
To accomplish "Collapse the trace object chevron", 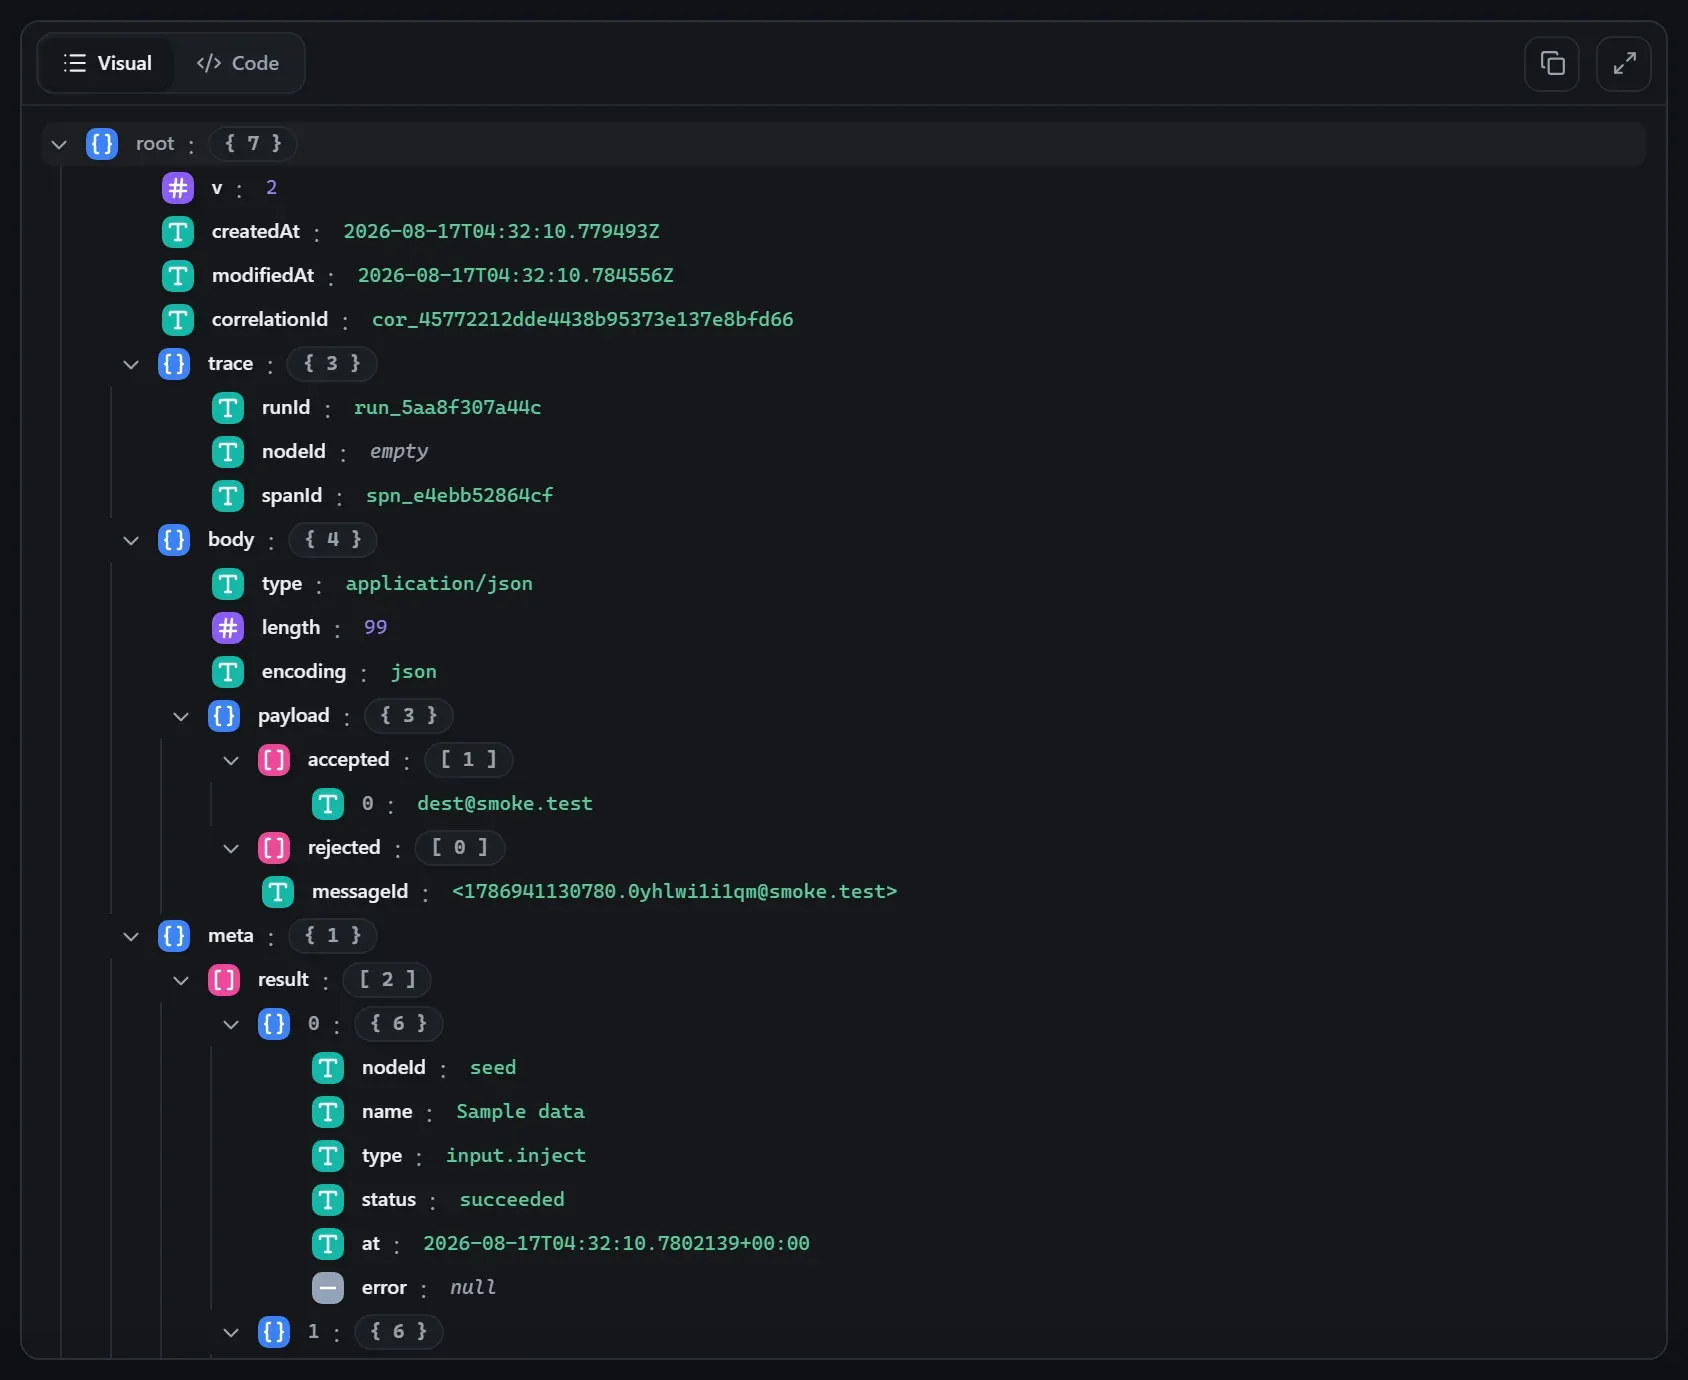I will click(131, 364).
